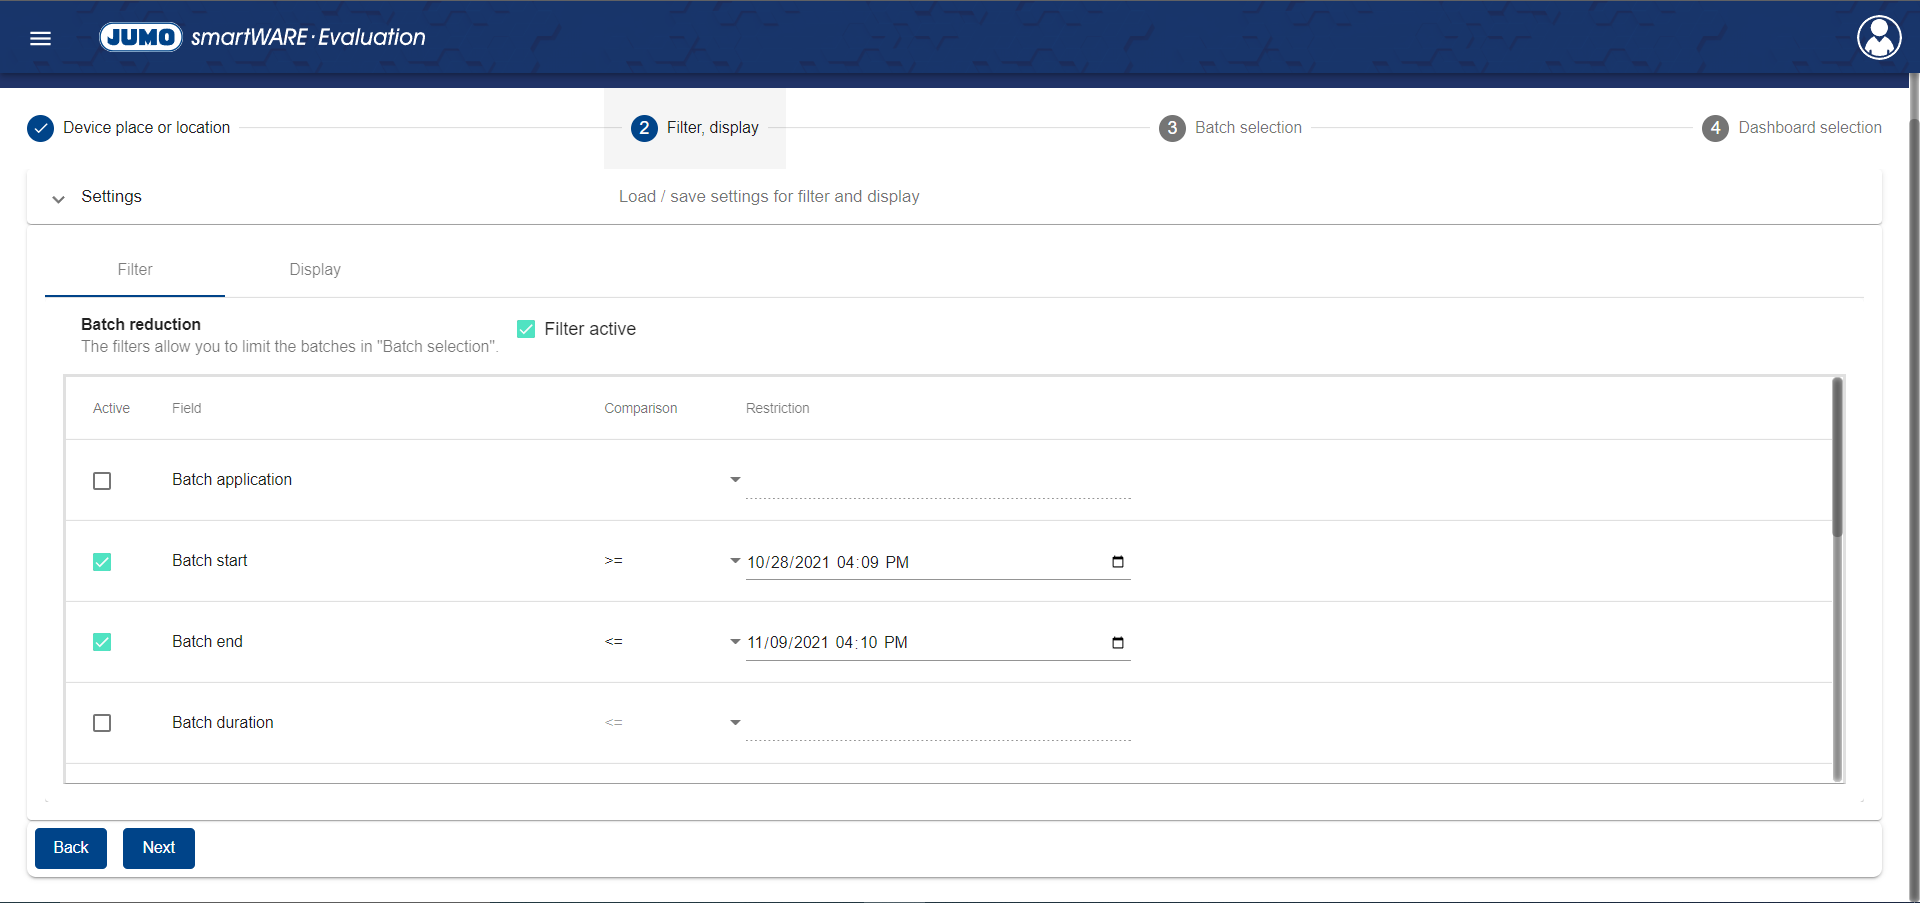Enable the Batch duration filter checkbox
The height and width of the screenshot is (903, 1920).
(102, 723)
